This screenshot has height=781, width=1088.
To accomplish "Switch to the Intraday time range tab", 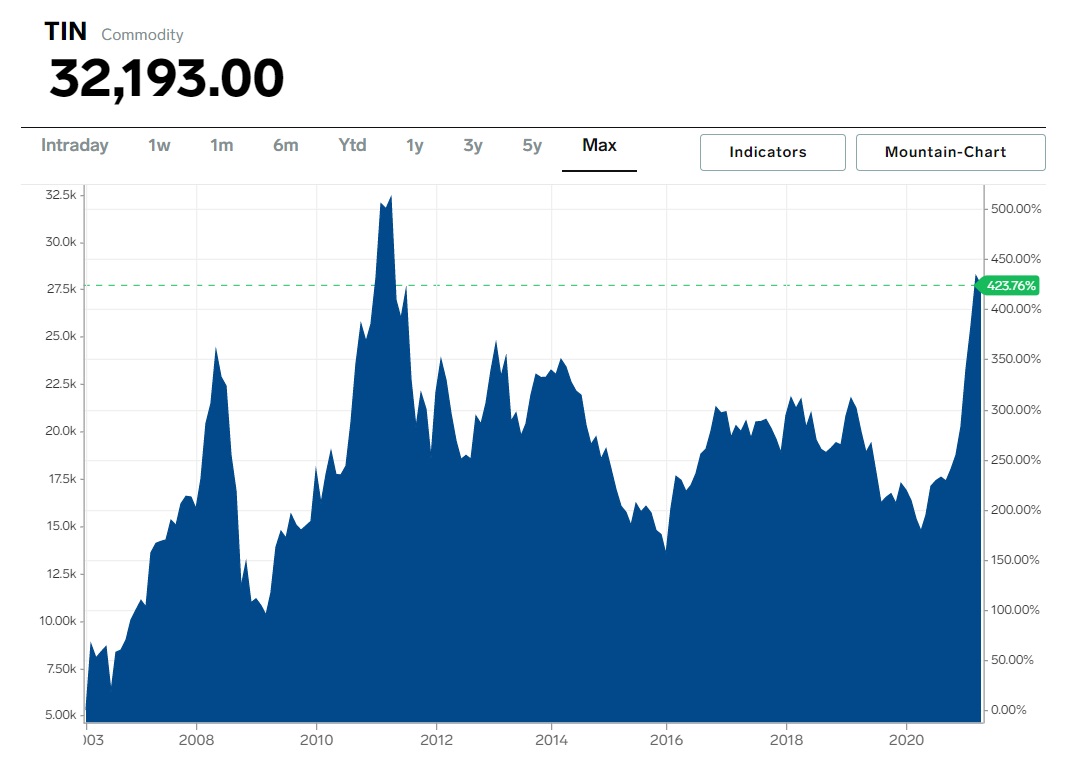I will coord(74,145).
